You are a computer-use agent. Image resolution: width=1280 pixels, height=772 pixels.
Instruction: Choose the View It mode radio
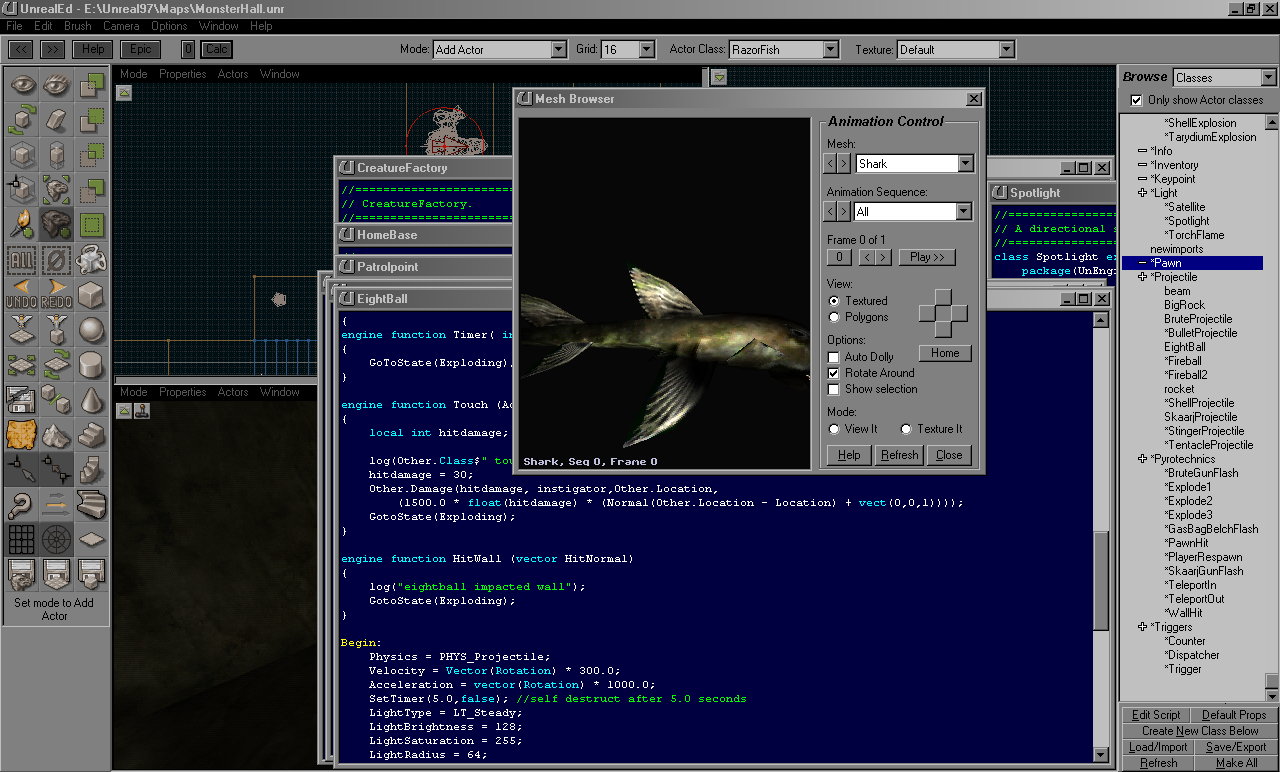pos(834,429)
